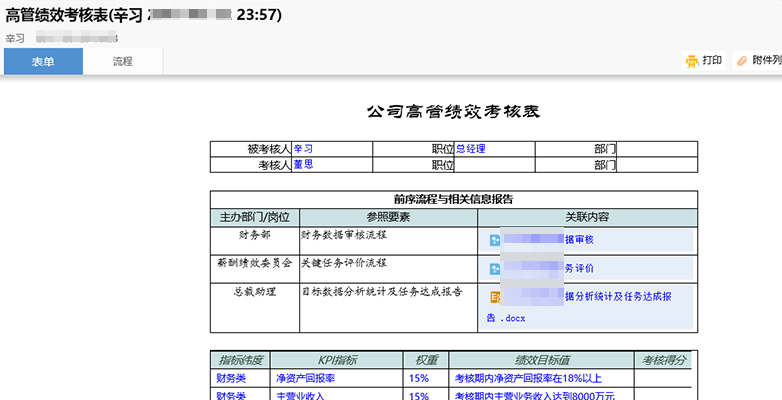Click the docx file icon in 总裁助理 row

494,296
